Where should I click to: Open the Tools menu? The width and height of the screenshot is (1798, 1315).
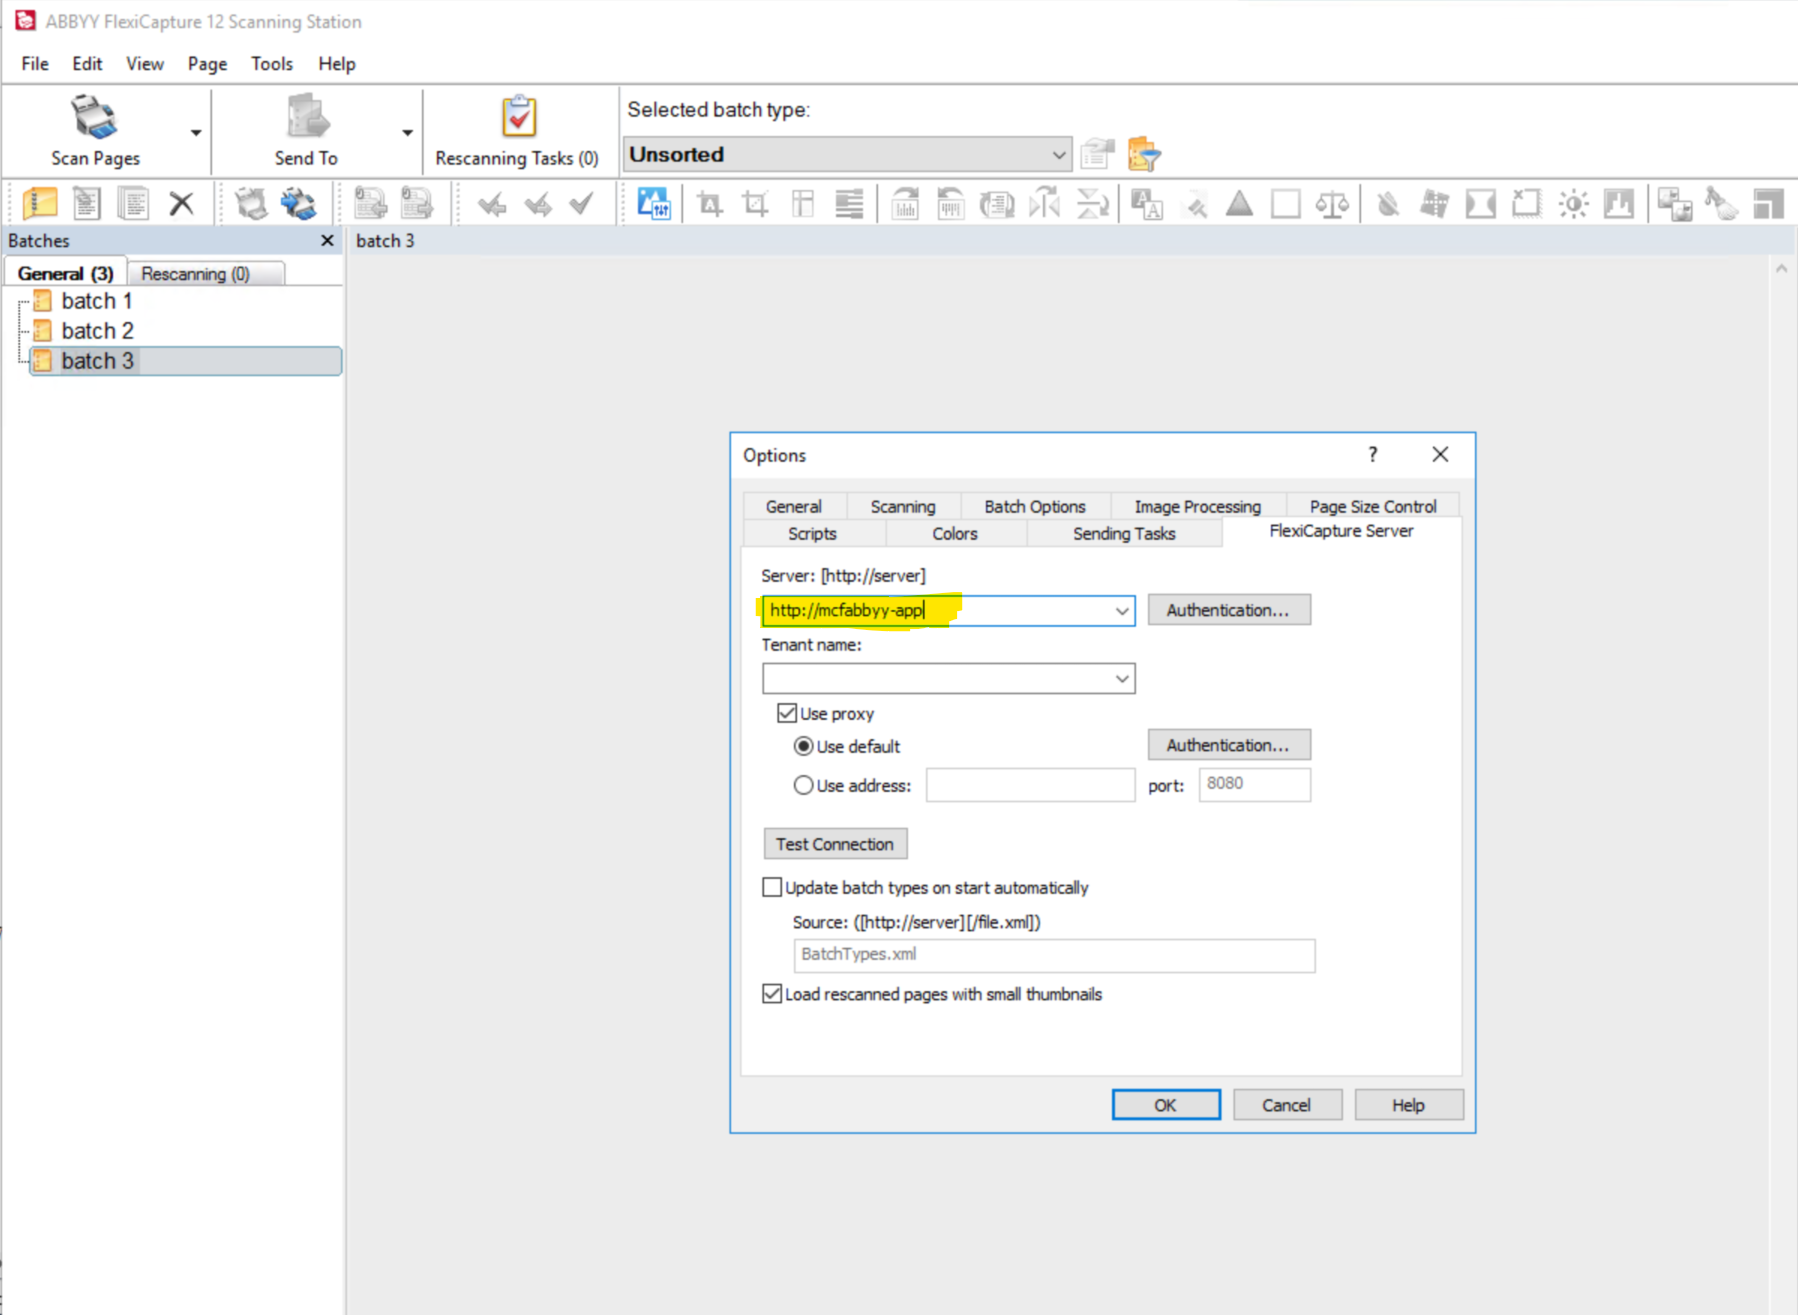pyautogui.click(x=272, y=63)
